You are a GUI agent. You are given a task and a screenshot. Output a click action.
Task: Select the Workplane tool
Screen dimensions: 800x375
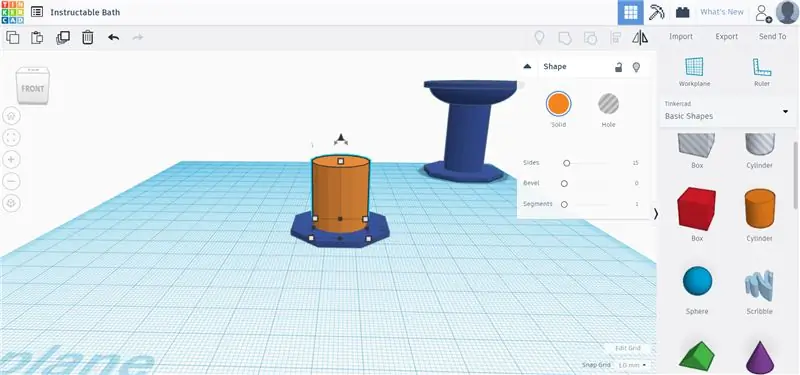tap(694, 72)
